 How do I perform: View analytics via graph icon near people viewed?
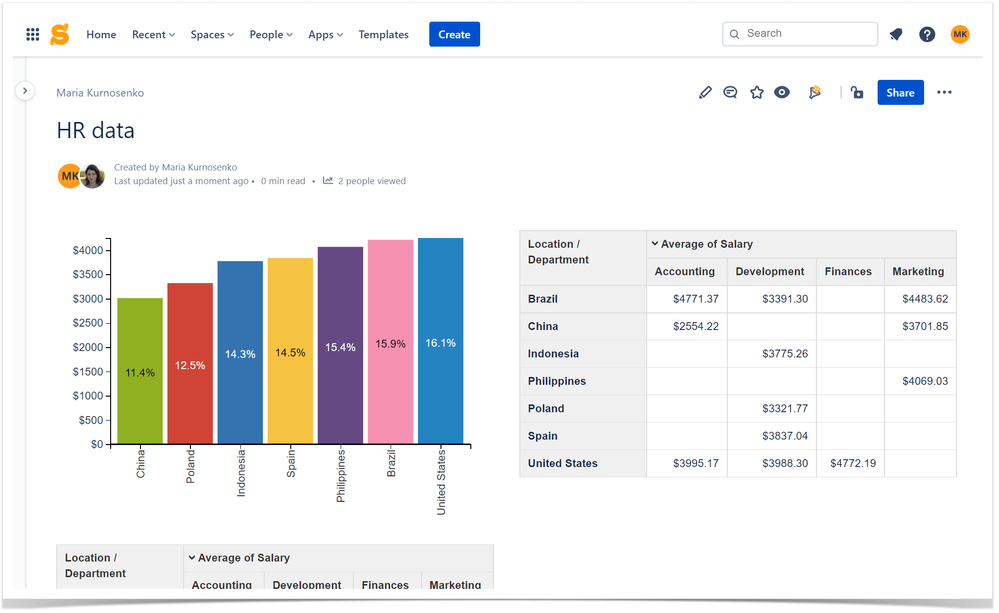coord(327,180)
